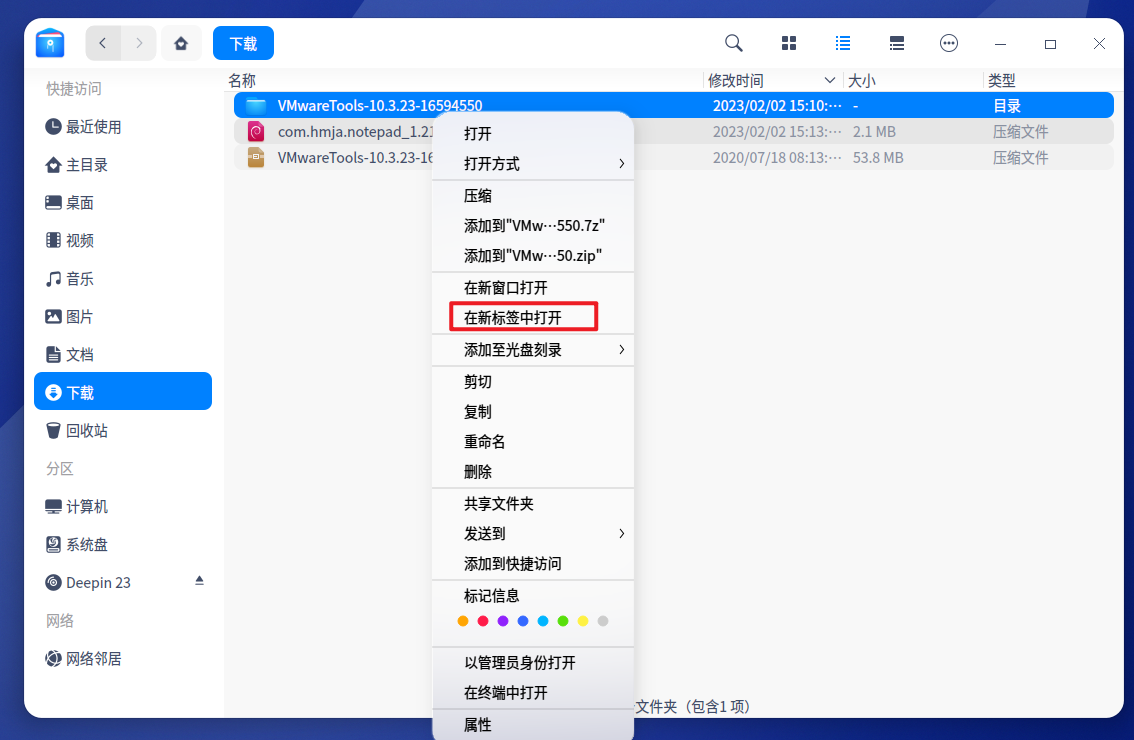The height and width of the screenshot is (740, 1134).
Task: Choose Cut (剪切) from context menu
Action: point(533,381)
